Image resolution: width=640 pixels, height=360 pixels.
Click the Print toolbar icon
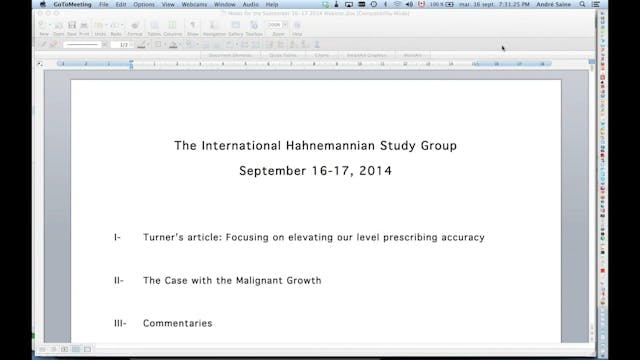tap(84, 26)
